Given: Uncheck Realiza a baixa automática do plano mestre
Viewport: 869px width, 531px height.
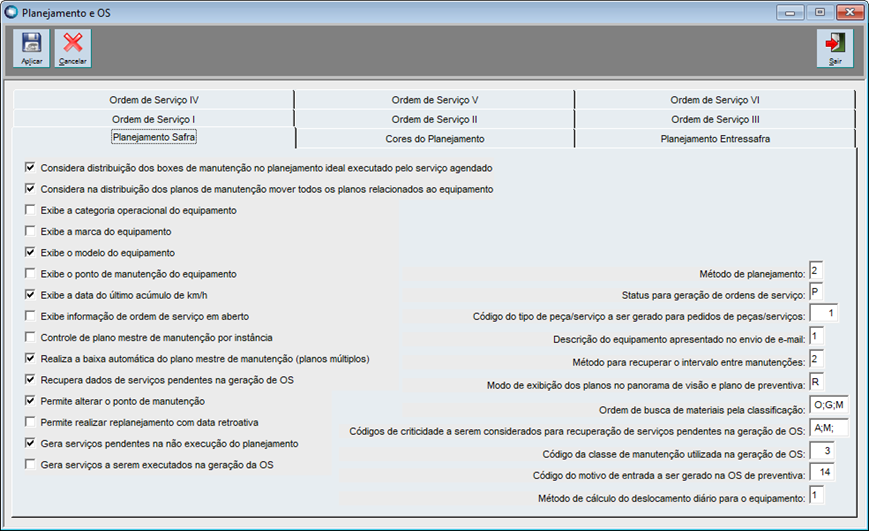Looking at the screenshot, I should coord(30,358).
